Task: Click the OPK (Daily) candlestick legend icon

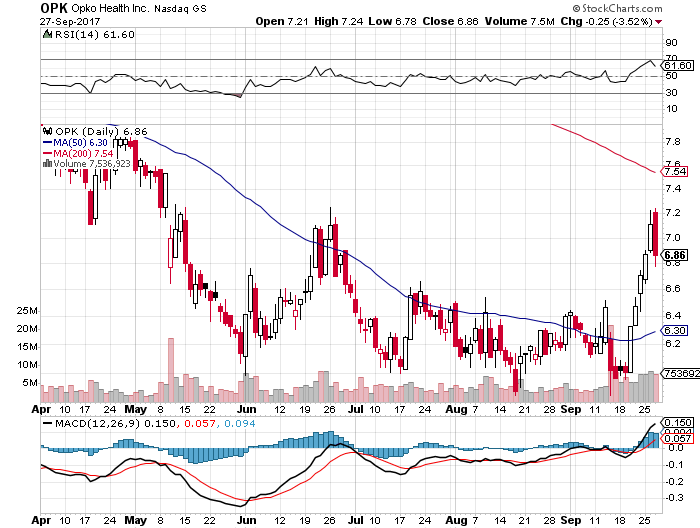Action: click(x=46, y=131)
